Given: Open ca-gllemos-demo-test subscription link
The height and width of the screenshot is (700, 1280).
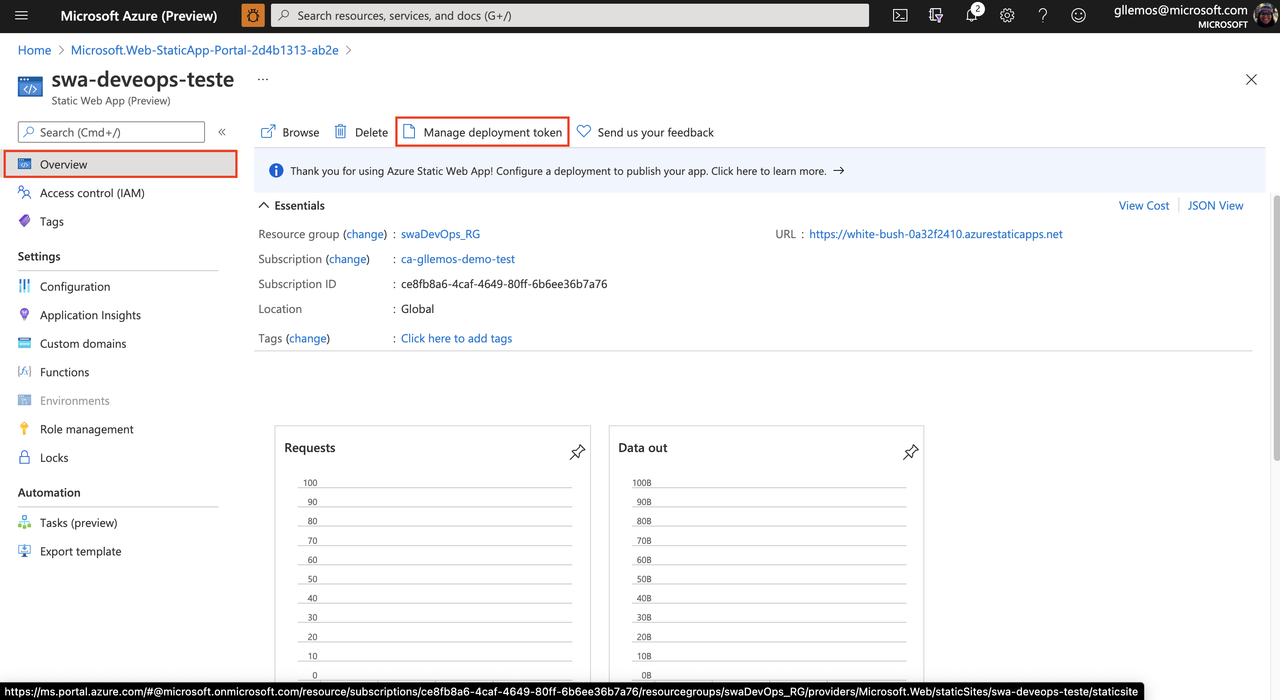Looking at the screenshot, I should pyautogui.click(x=458, y=259).
